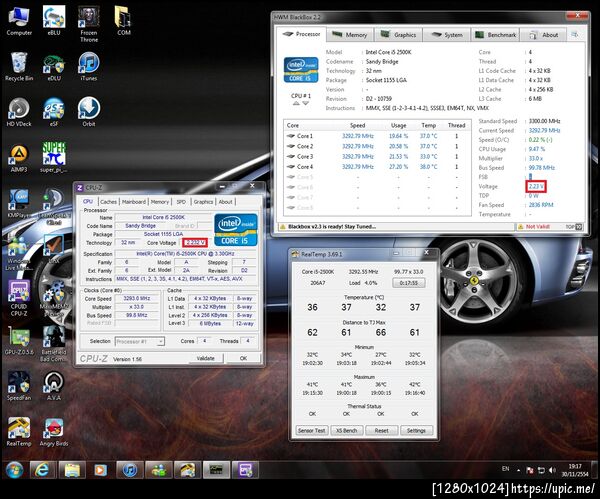Open the RealTemp taskbar icon
The image size is (600, 499).
(x=188, y=470)
